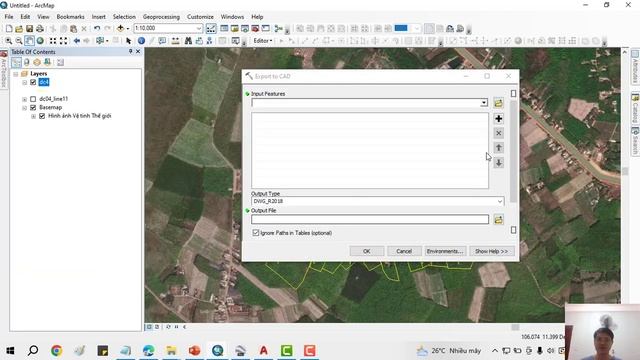The width and height of the screenshot is (640, 360).
Task: Open Chrome from the Windows taskbar
Action: [56, 350]
